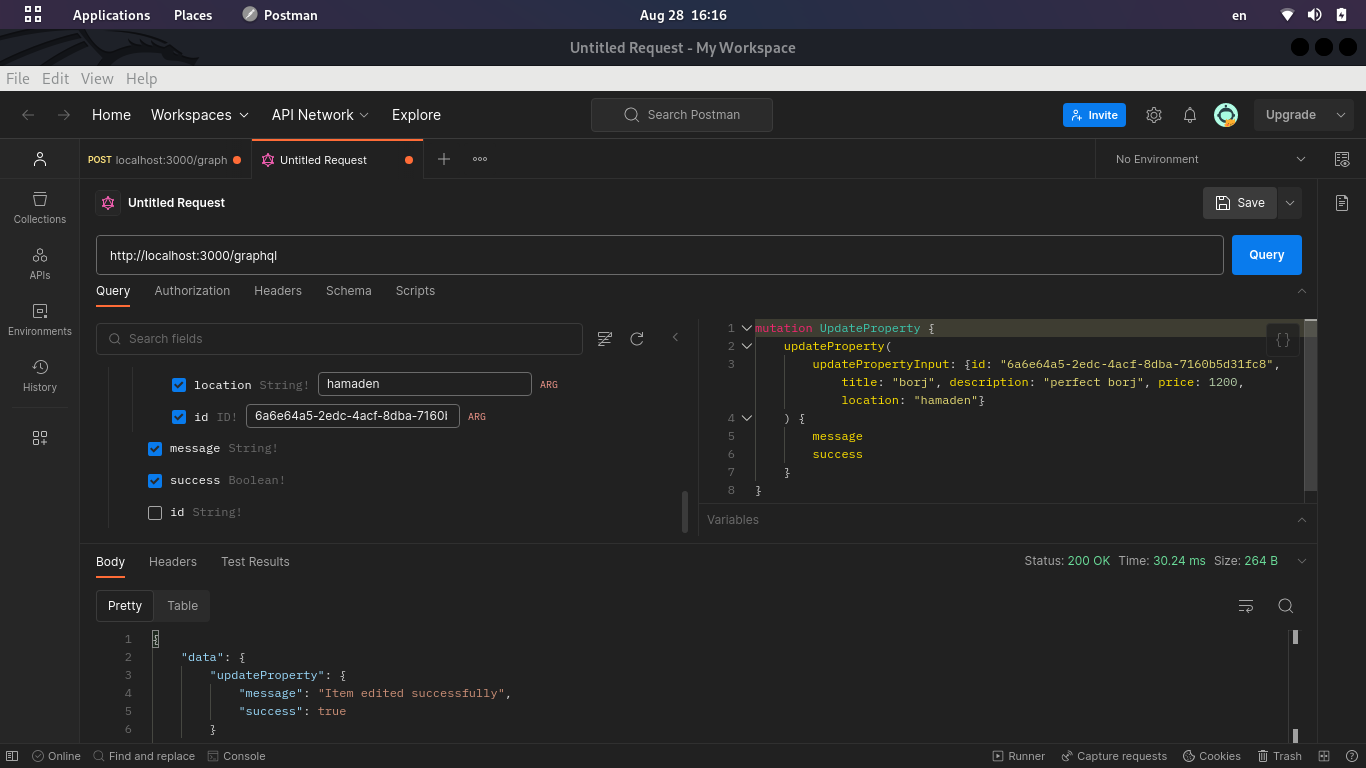The width and height of the screenshot is (1366, 768).
Task: Click the Search fields box
Action: 339,339
